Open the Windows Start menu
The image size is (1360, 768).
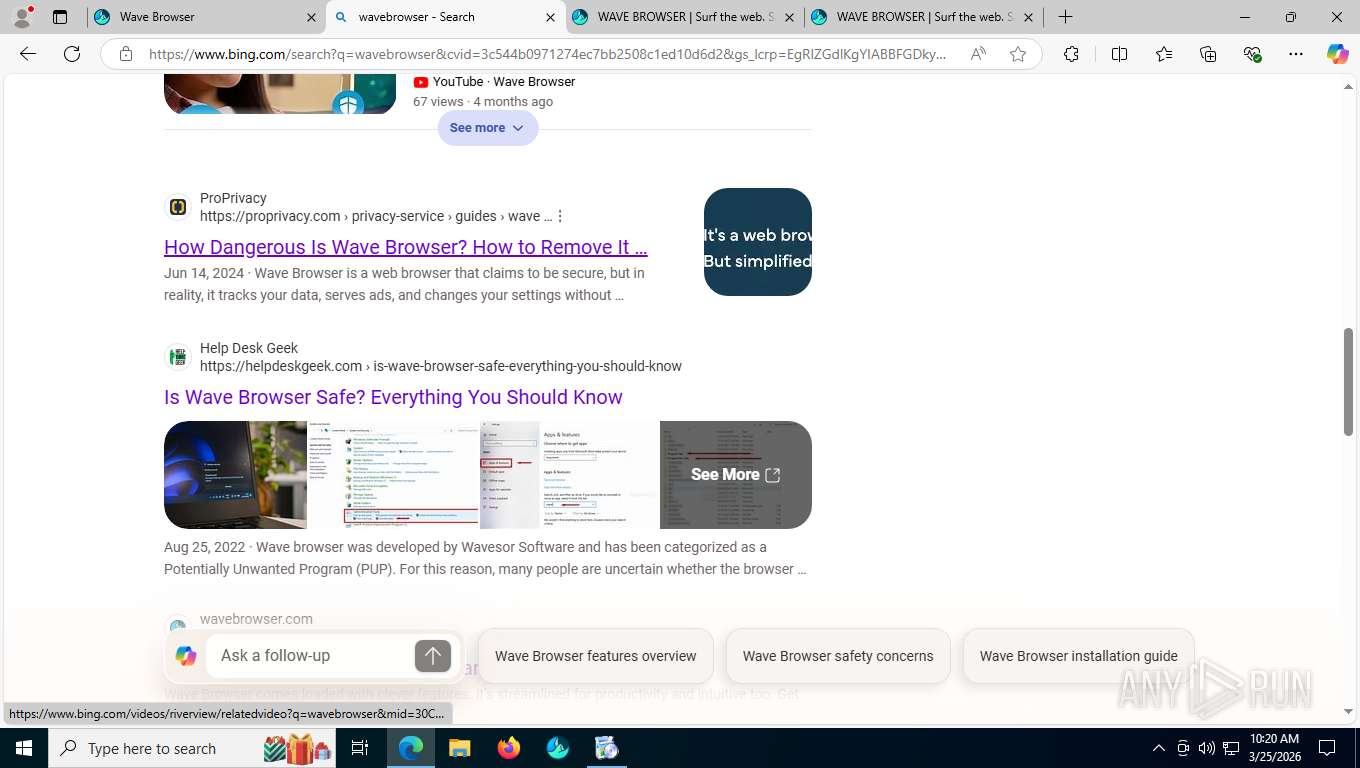(23, 748)
